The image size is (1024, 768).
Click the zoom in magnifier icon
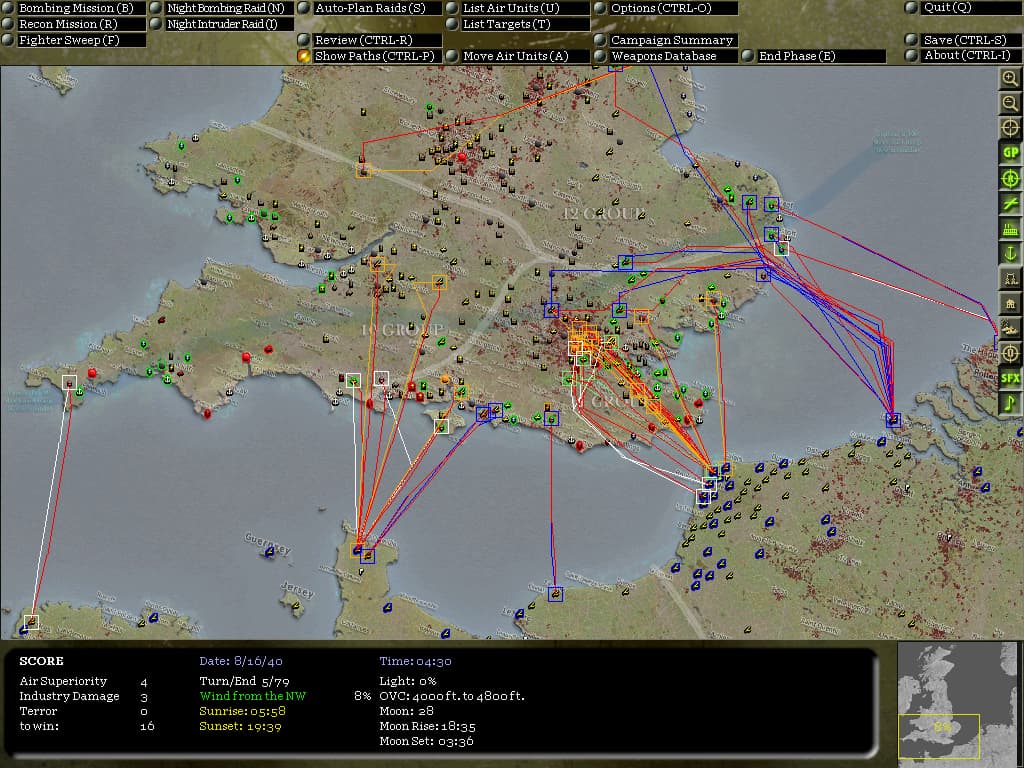pos(1010,79)
